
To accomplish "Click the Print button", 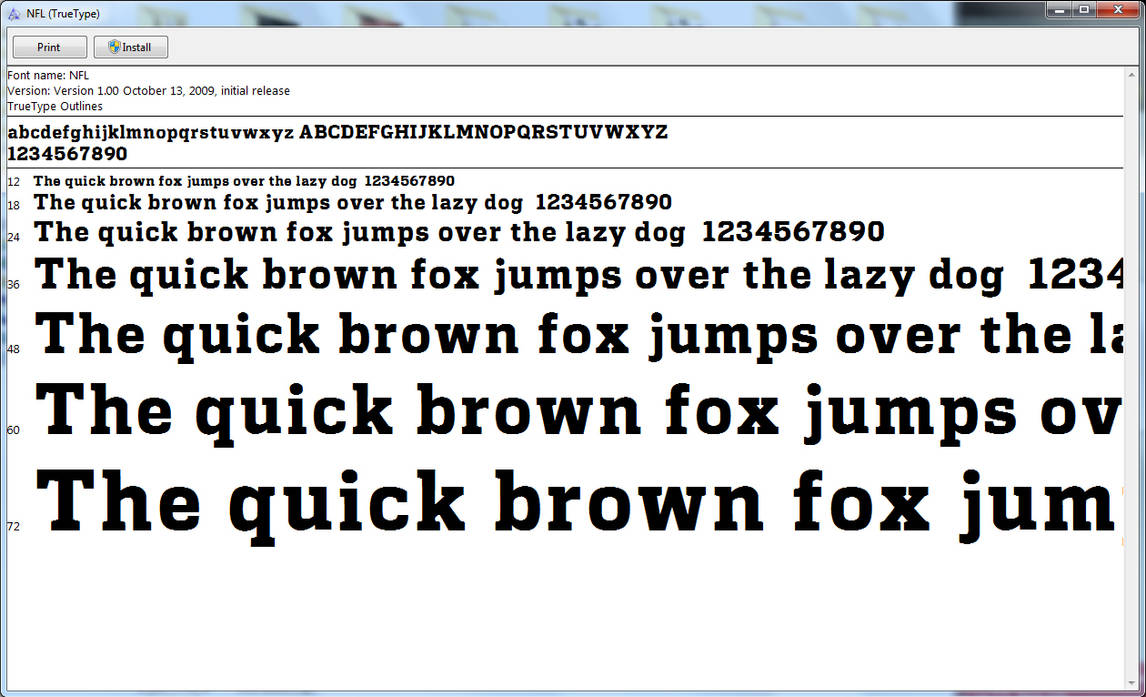I will (x=50, y=47).
